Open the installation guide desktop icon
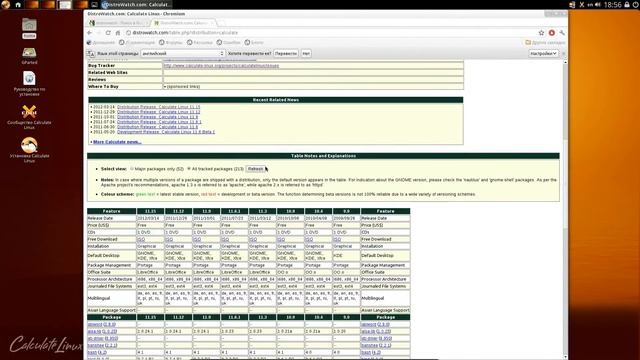The height and width of the screenshot is (360, 640). click(x=29, y=83)
